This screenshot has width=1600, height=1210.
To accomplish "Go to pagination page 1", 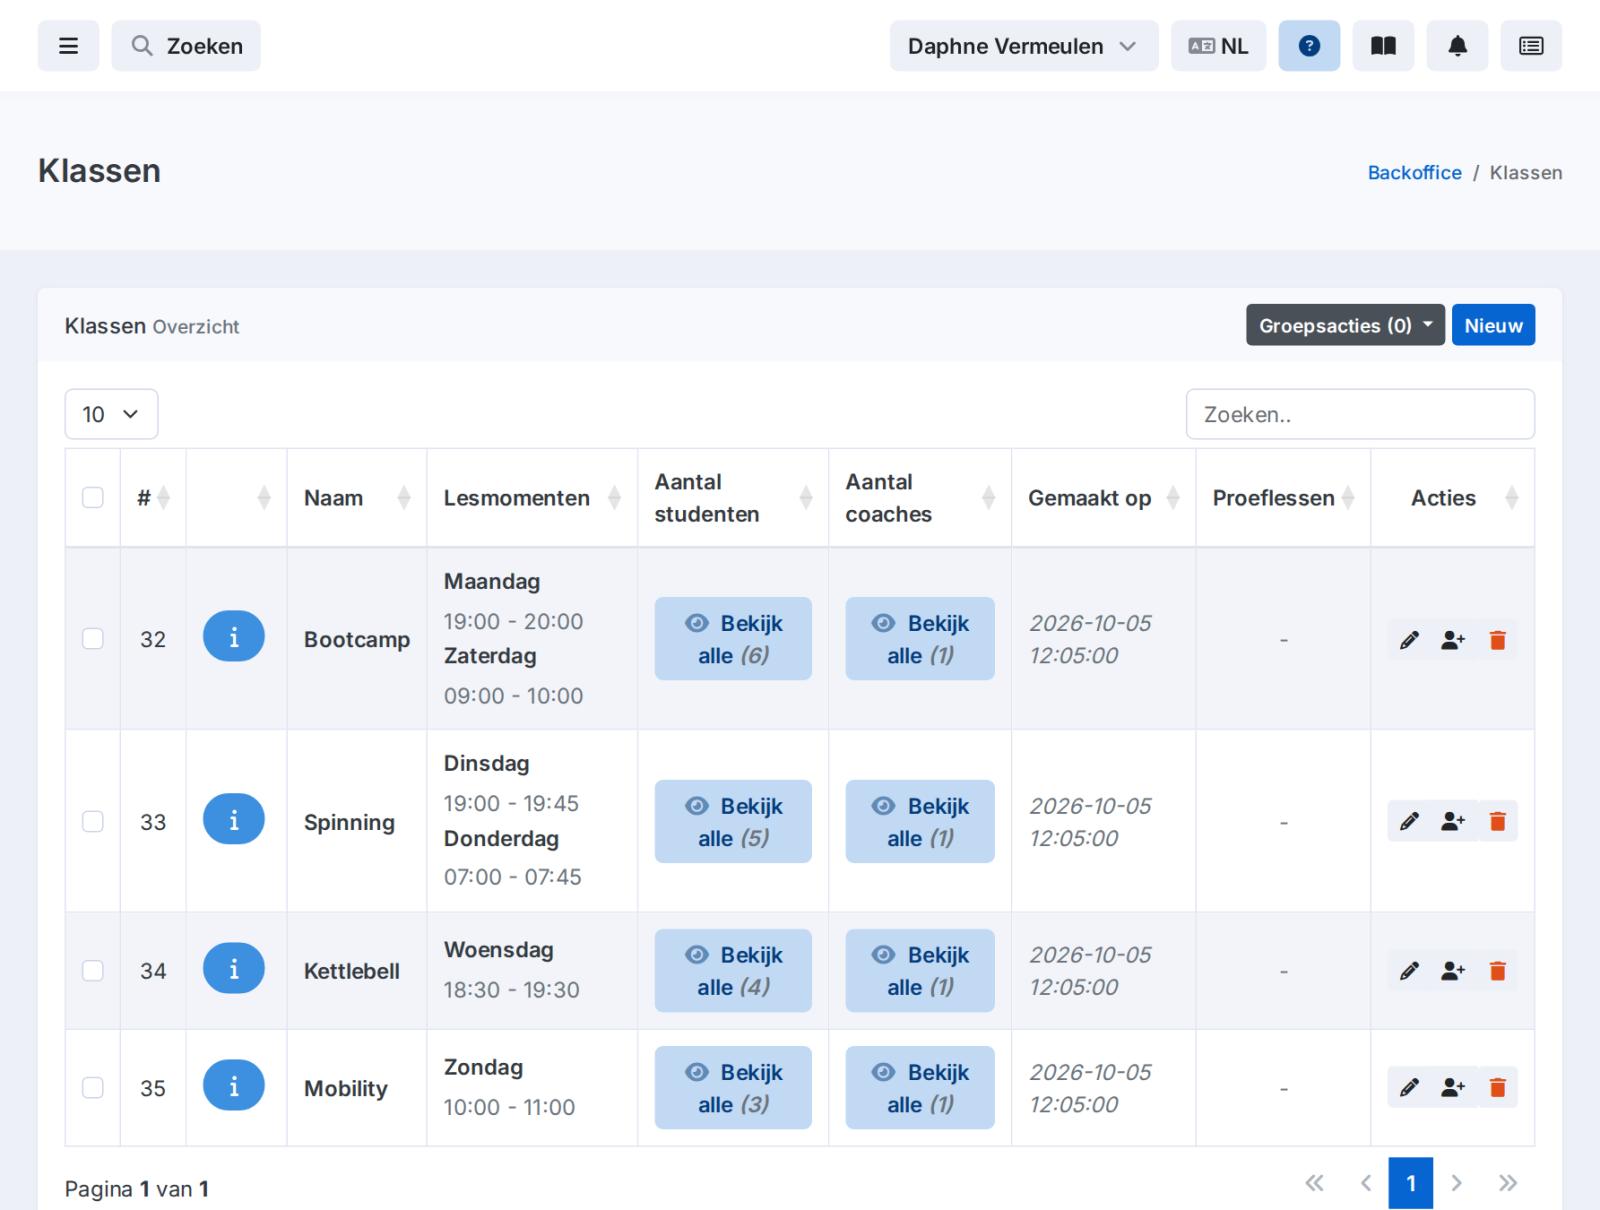I will (1411, 1183).
